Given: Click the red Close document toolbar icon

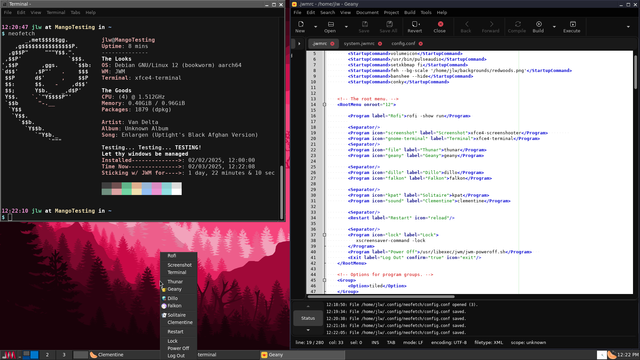Looking at the screenshot, I should coord(440,24).
